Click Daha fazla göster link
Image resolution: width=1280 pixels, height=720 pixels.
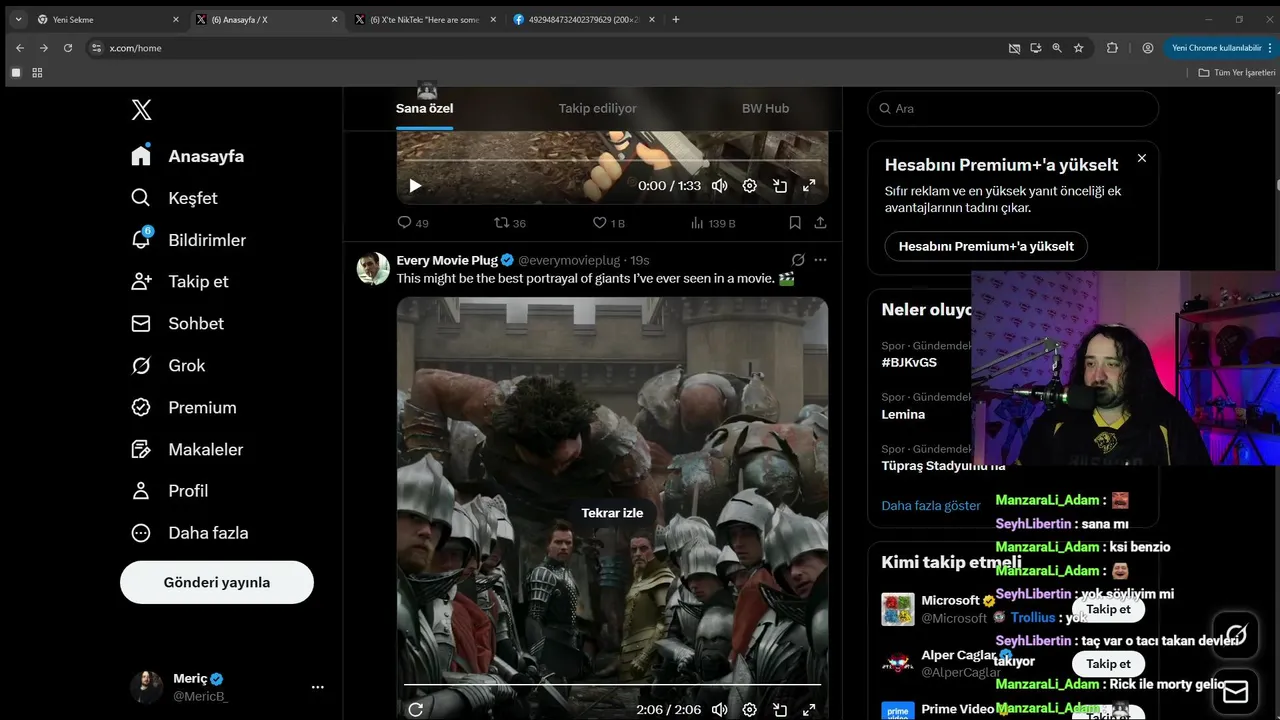point(931,506)
